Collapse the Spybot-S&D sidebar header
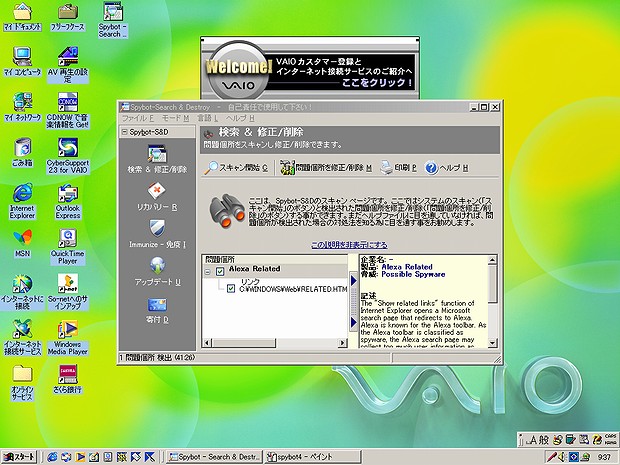 (124, 132)
